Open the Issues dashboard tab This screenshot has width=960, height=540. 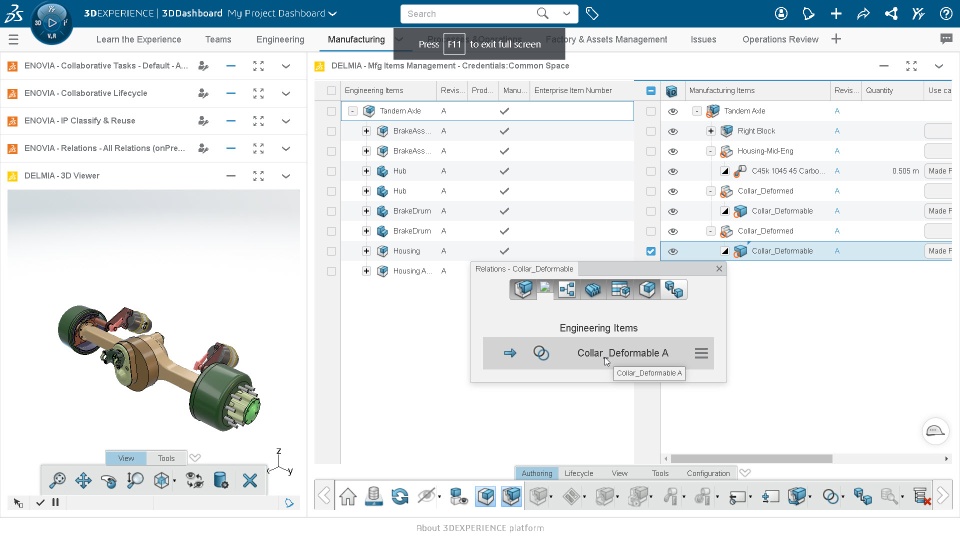[703, 39]
